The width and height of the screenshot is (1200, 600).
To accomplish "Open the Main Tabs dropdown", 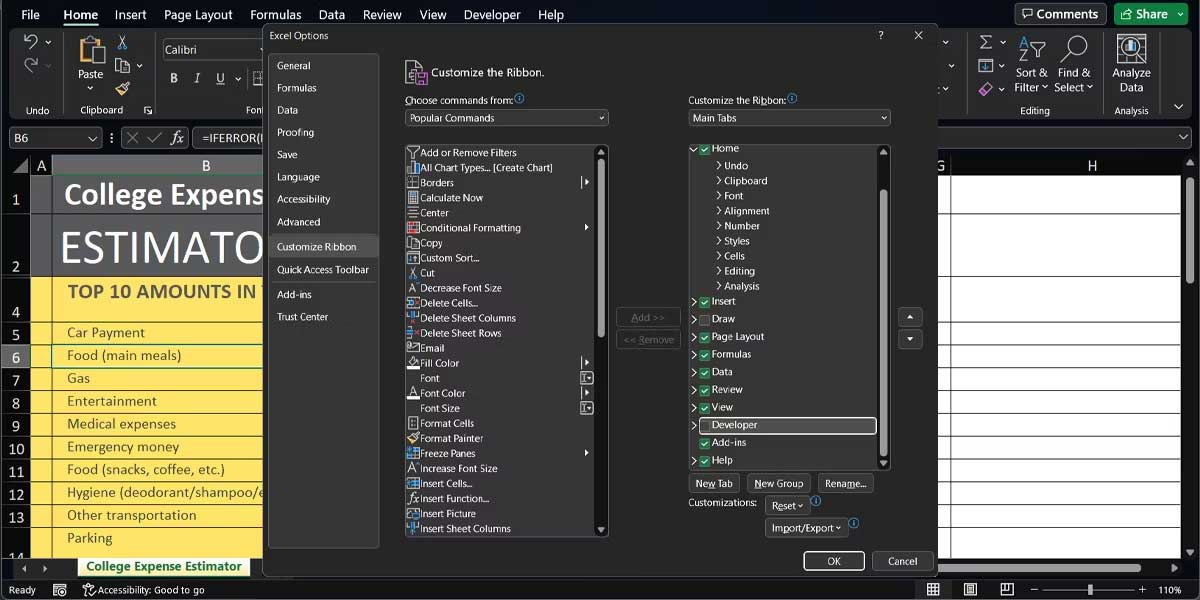I will (788, 117).
